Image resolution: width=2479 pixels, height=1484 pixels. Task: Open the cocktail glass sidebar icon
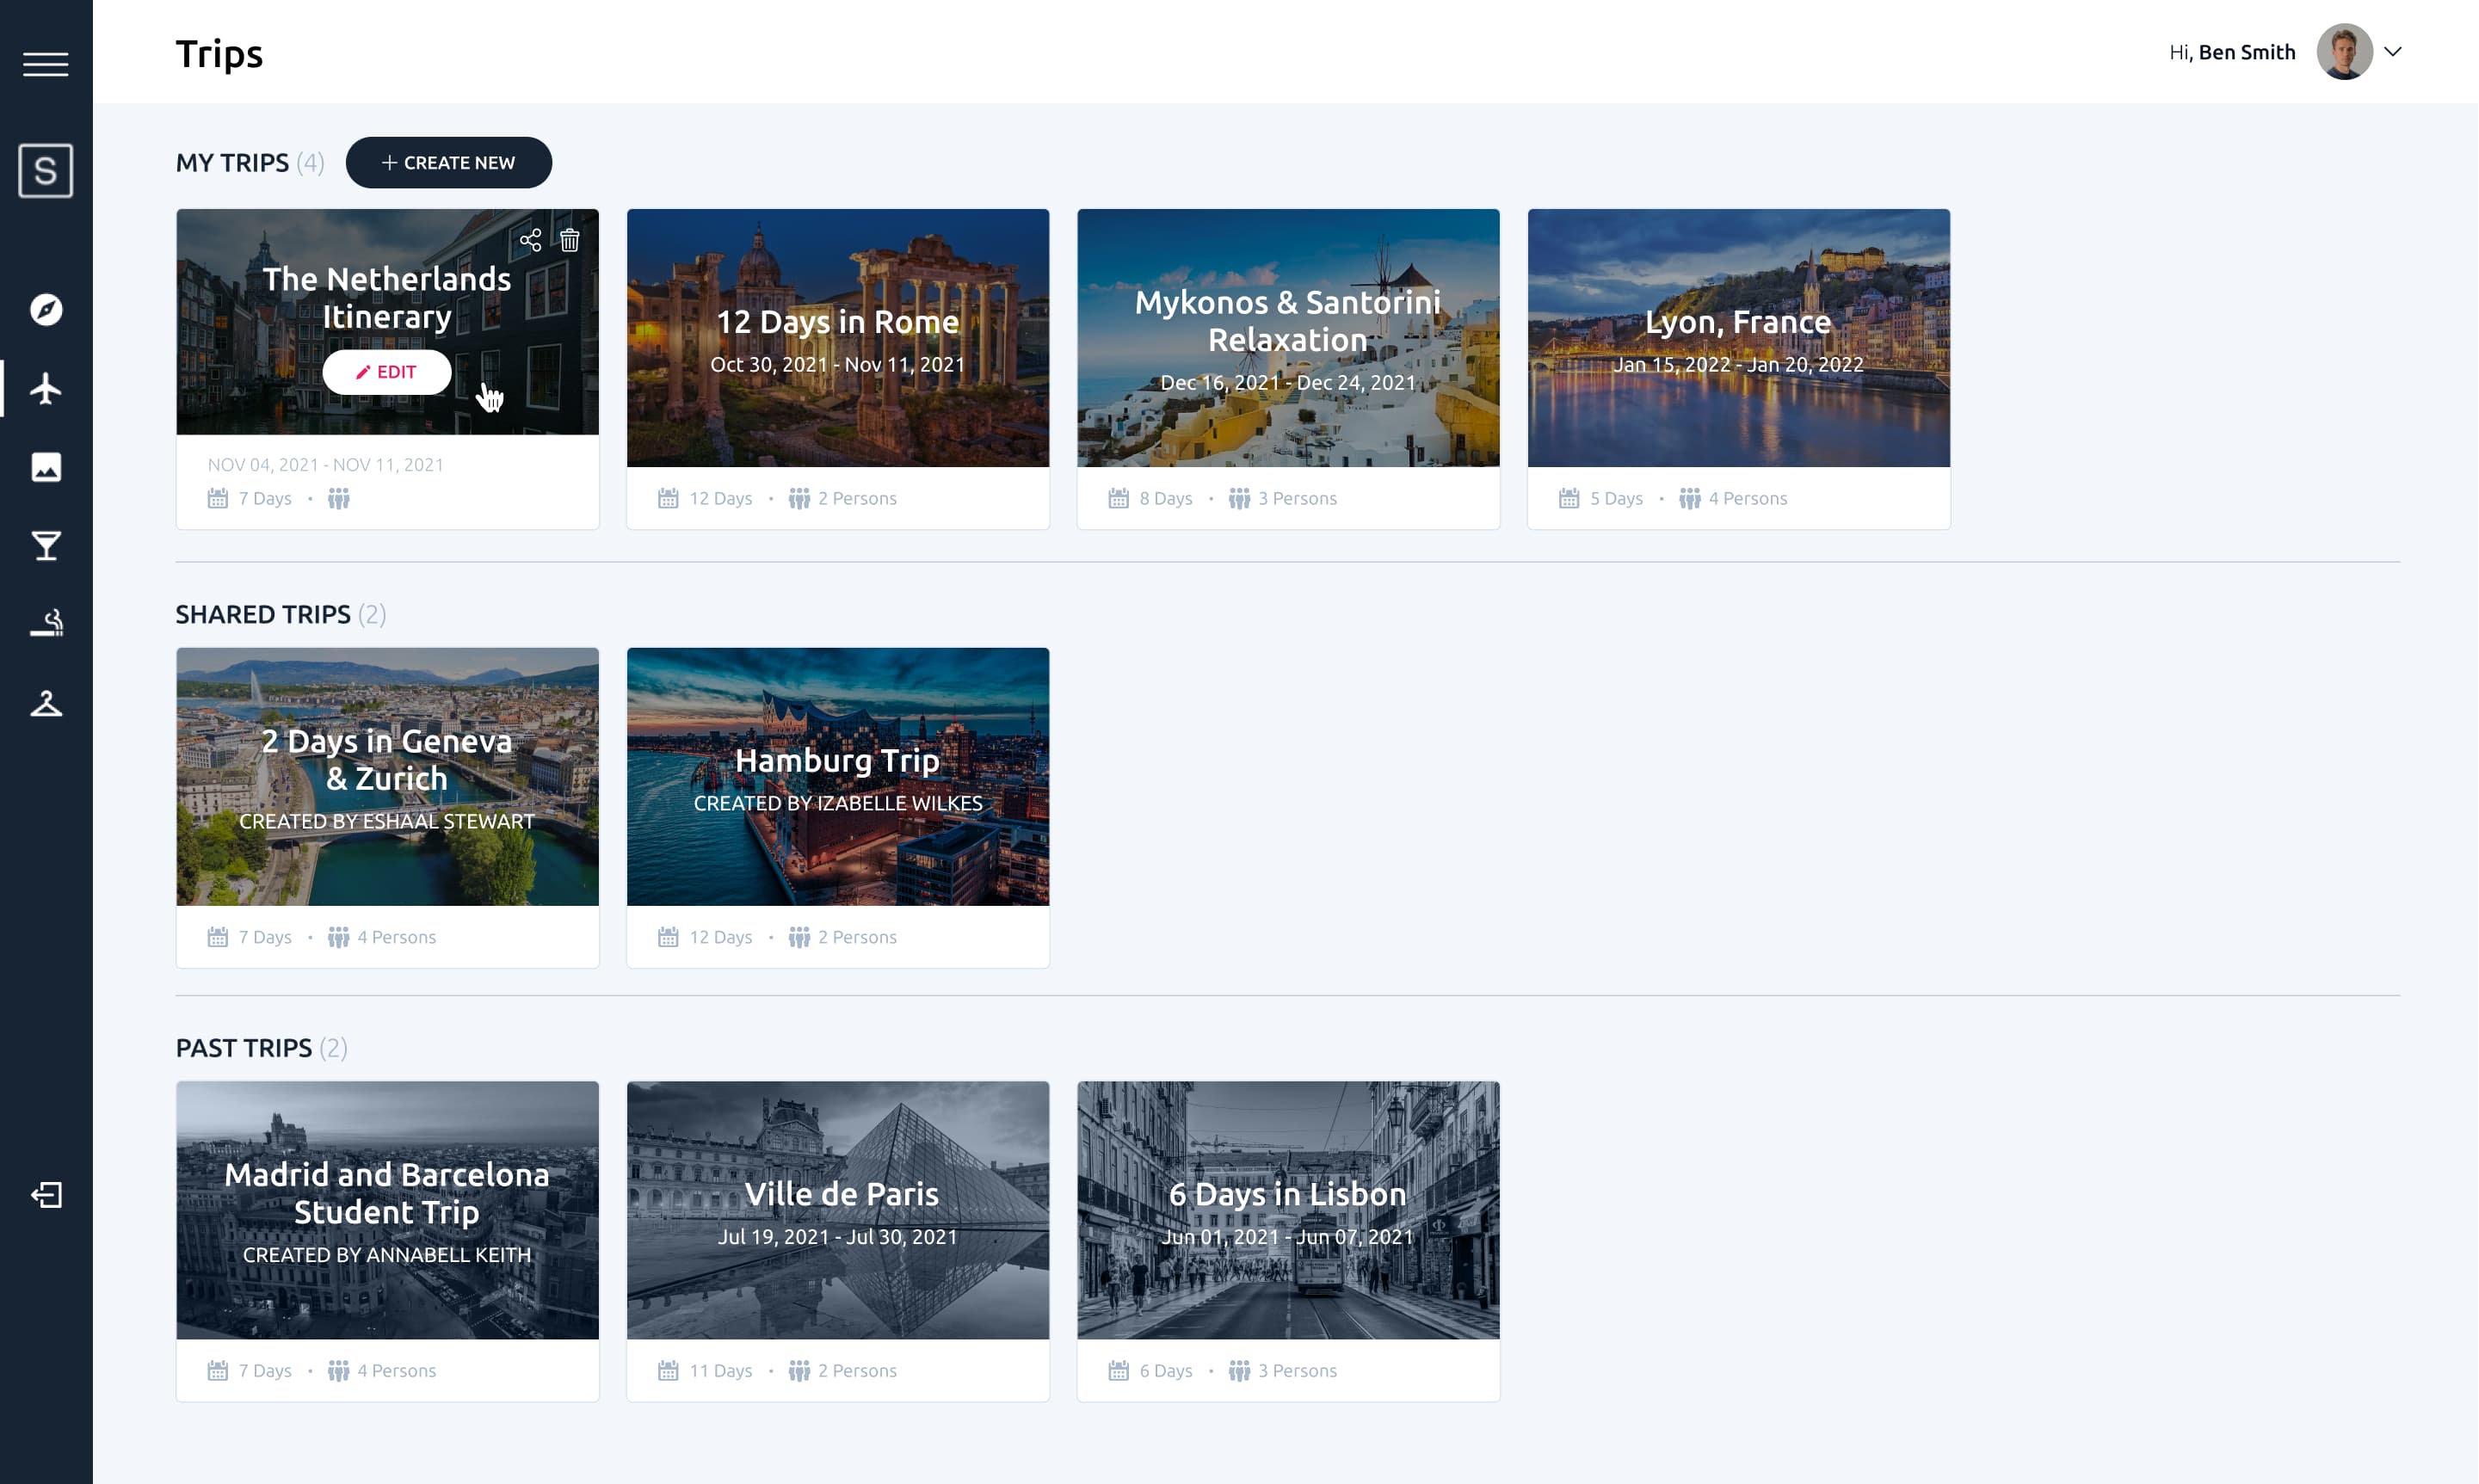coord(46,546)
